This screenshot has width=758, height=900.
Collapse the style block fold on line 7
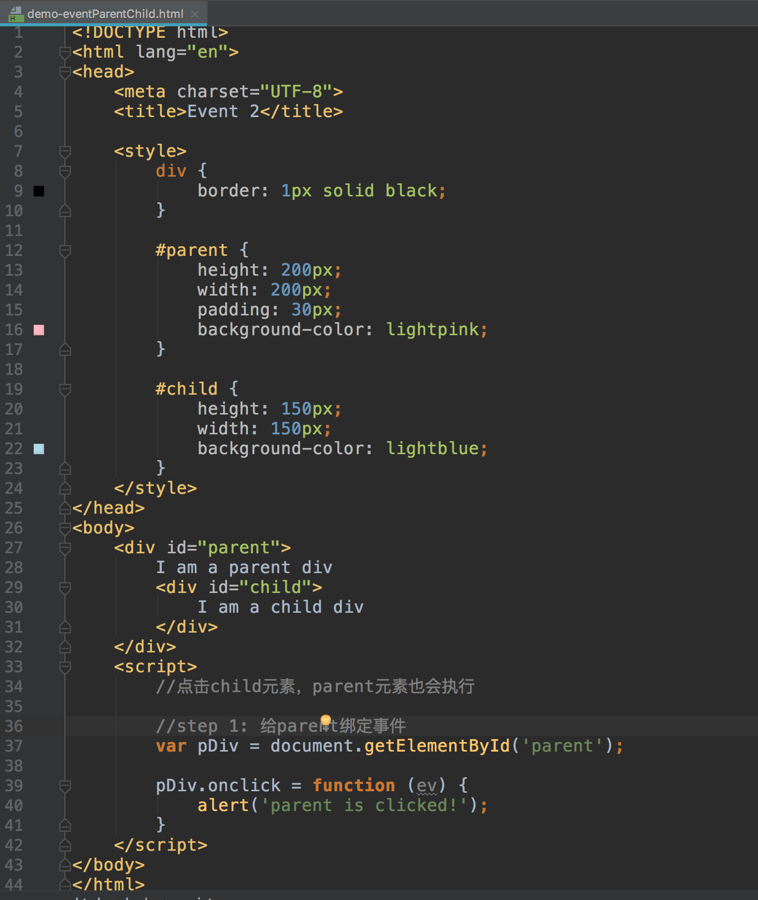click(65, 152)
